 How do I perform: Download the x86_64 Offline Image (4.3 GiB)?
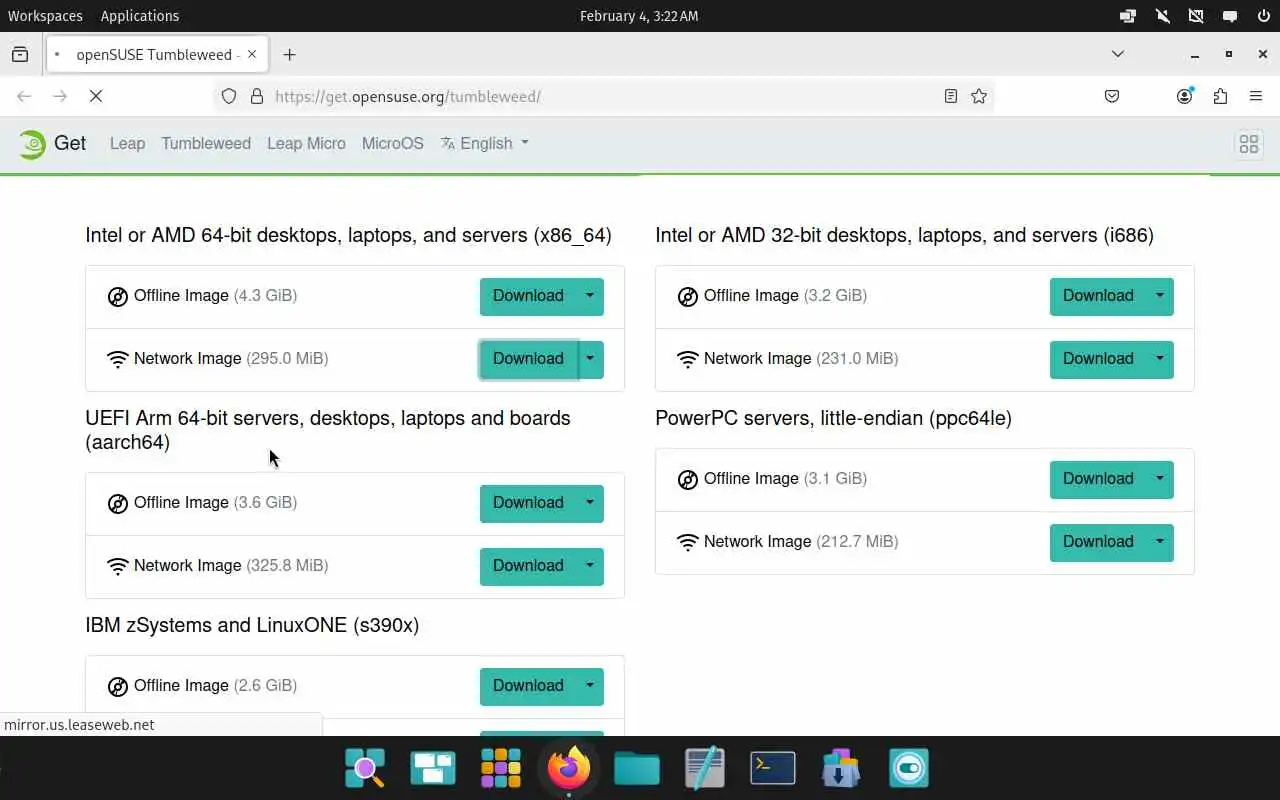tap(528, 296)
